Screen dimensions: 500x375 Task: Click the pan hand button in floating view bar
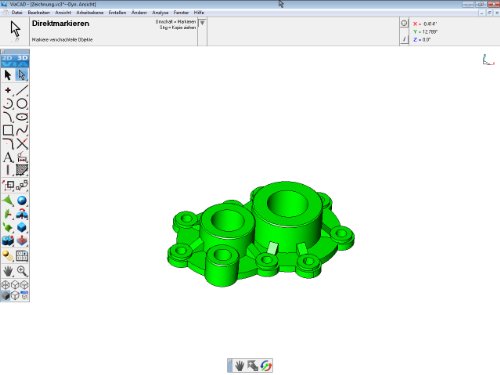[239, 366]
